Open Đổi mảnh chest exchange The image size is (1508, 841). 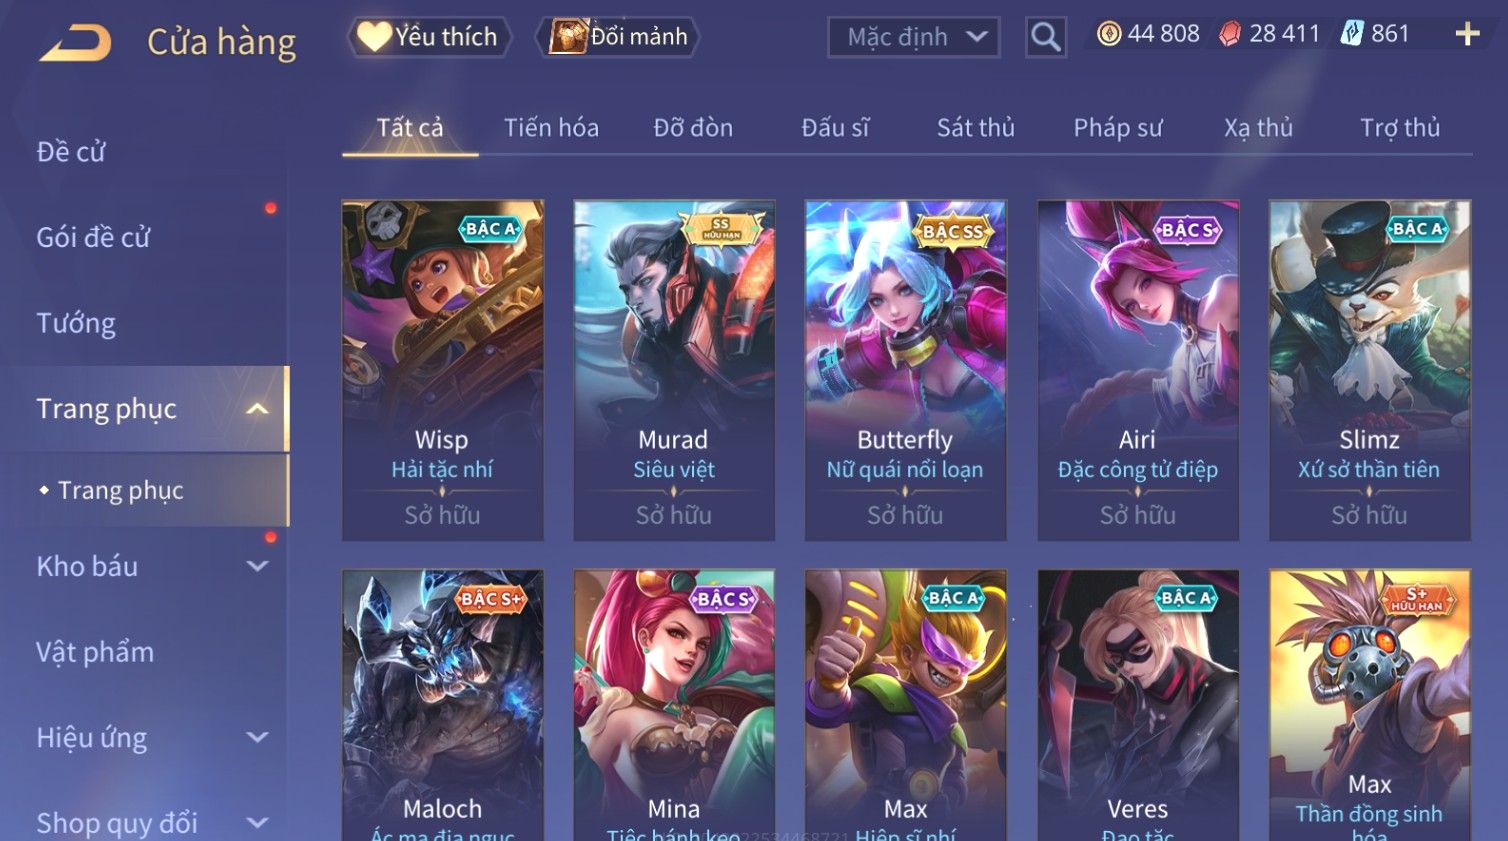pos(617,37)
